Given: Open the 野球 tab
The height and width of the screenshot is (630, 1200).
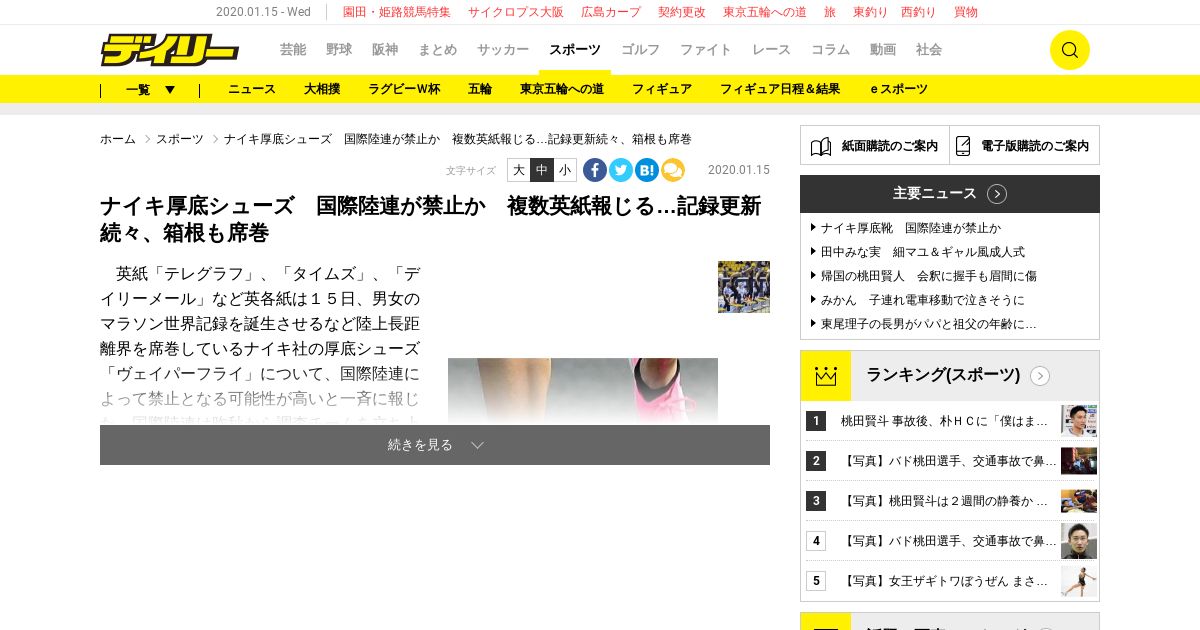Looking at the screenshot, I should (339, 50).
